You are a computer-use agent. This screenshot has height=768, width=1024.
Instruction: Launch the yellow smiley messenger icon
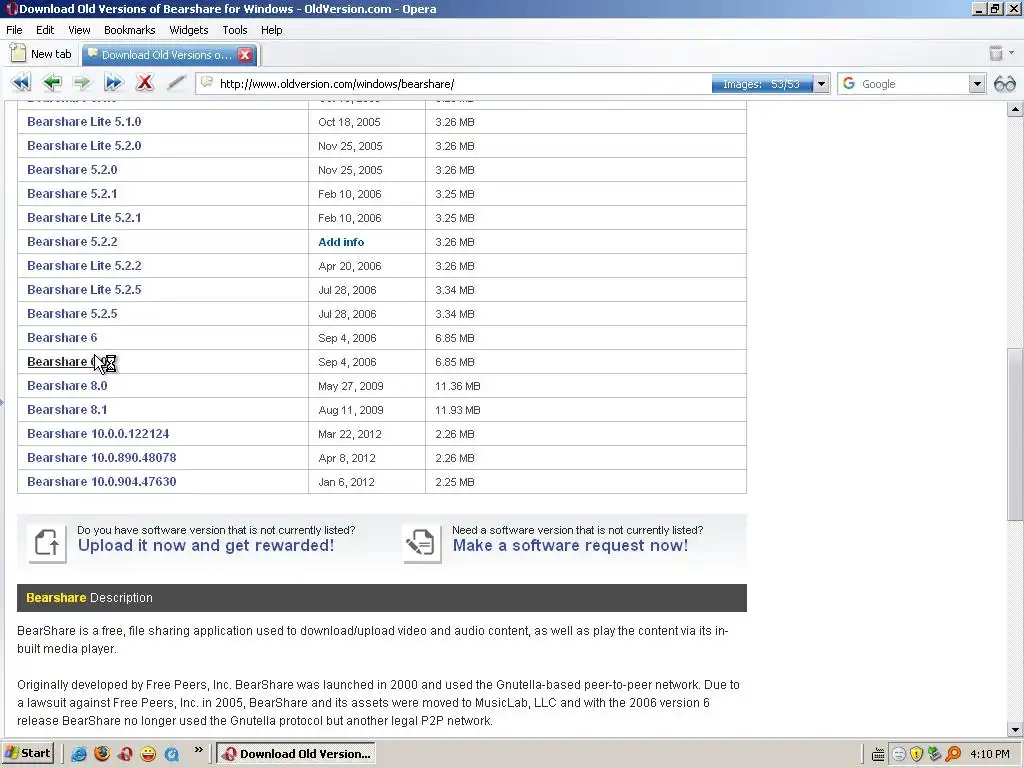point(148,754)
